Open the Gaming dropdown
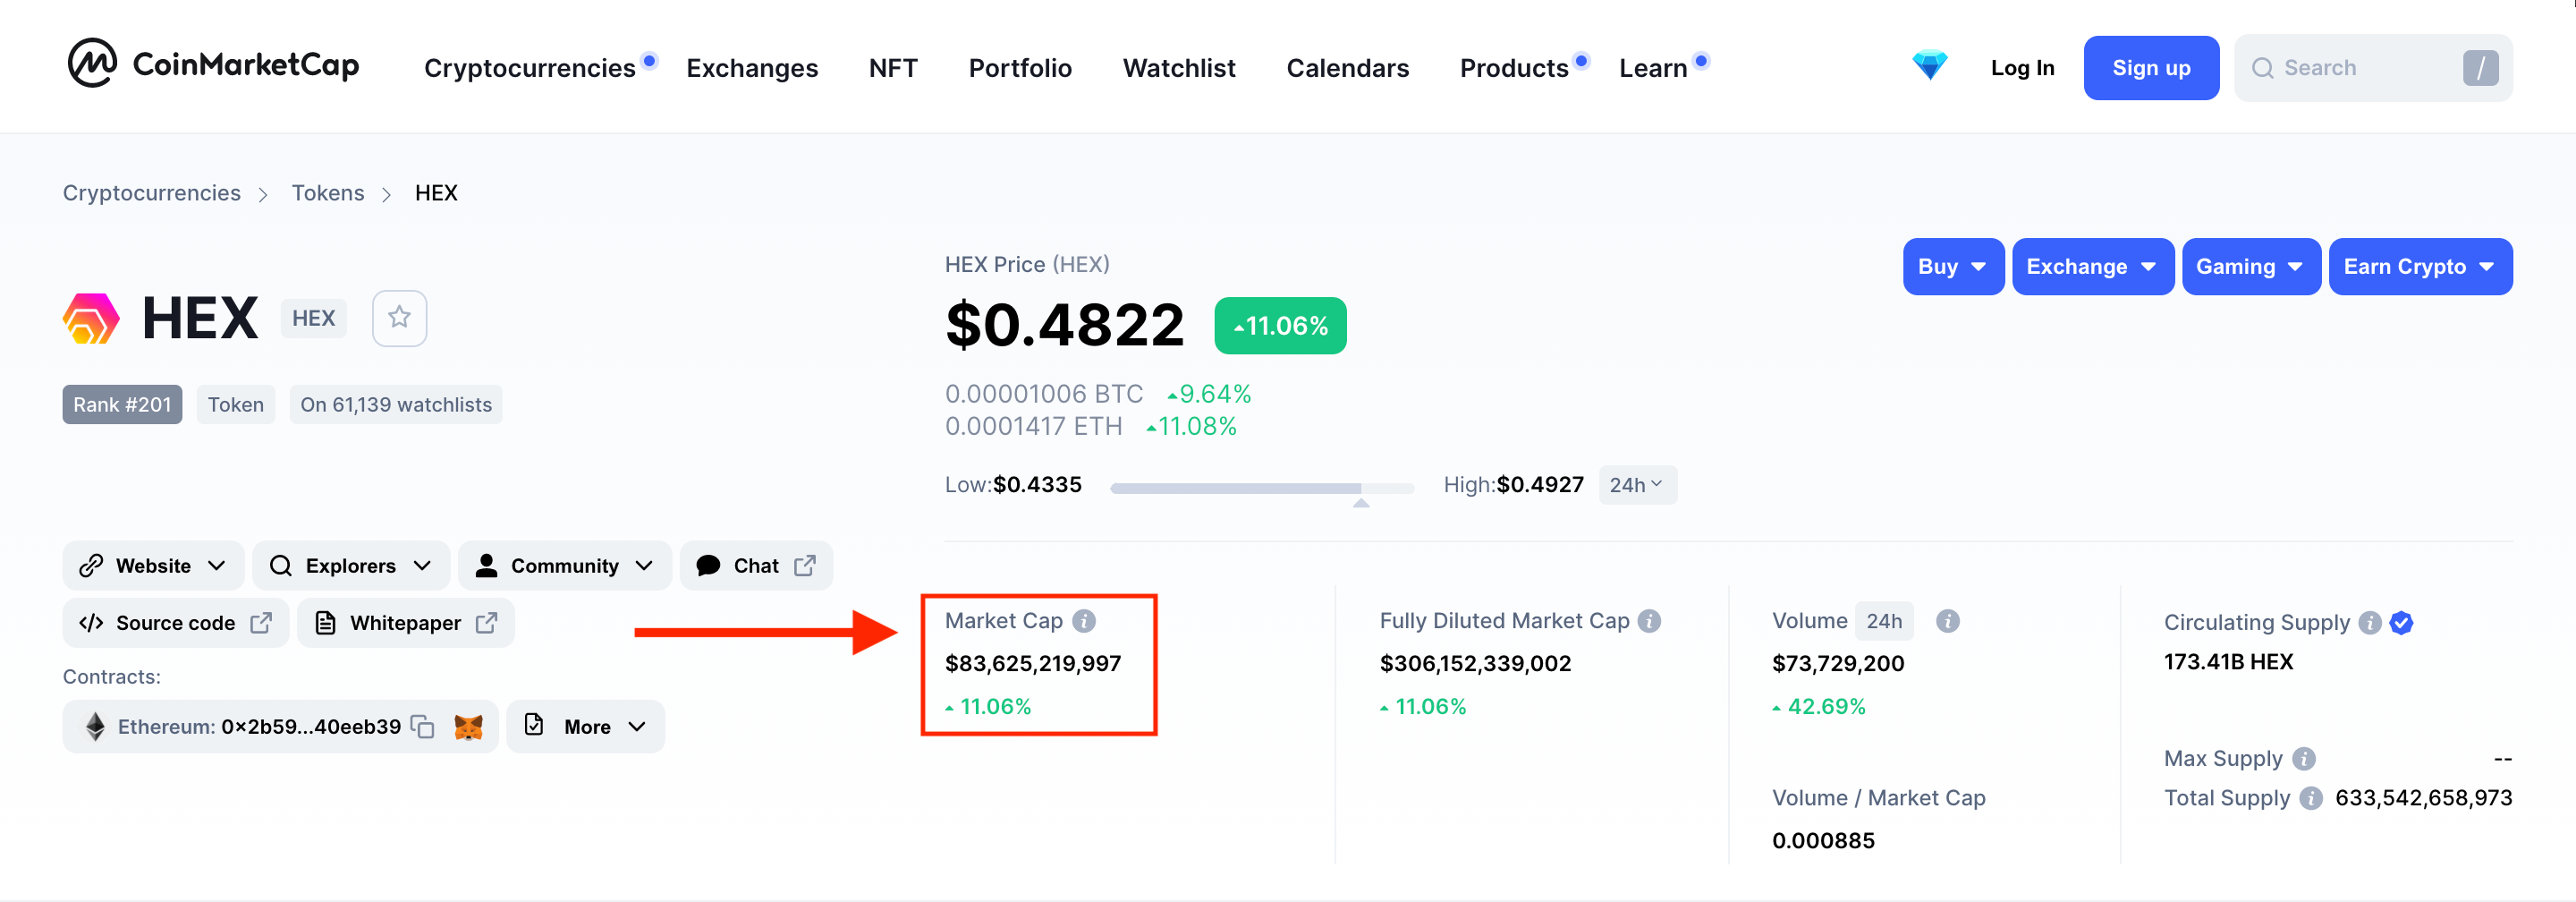The image size is (2576, 902). point(2251,267)
